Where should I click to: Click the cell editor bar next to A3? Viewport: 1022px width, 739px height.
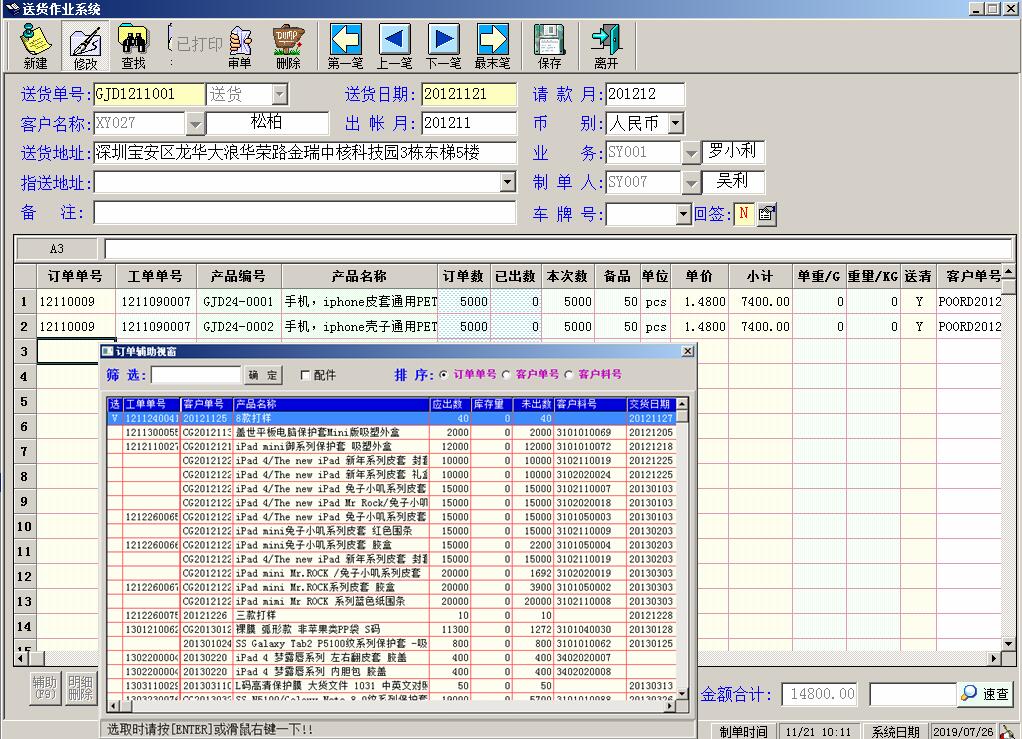pos(558,248)
